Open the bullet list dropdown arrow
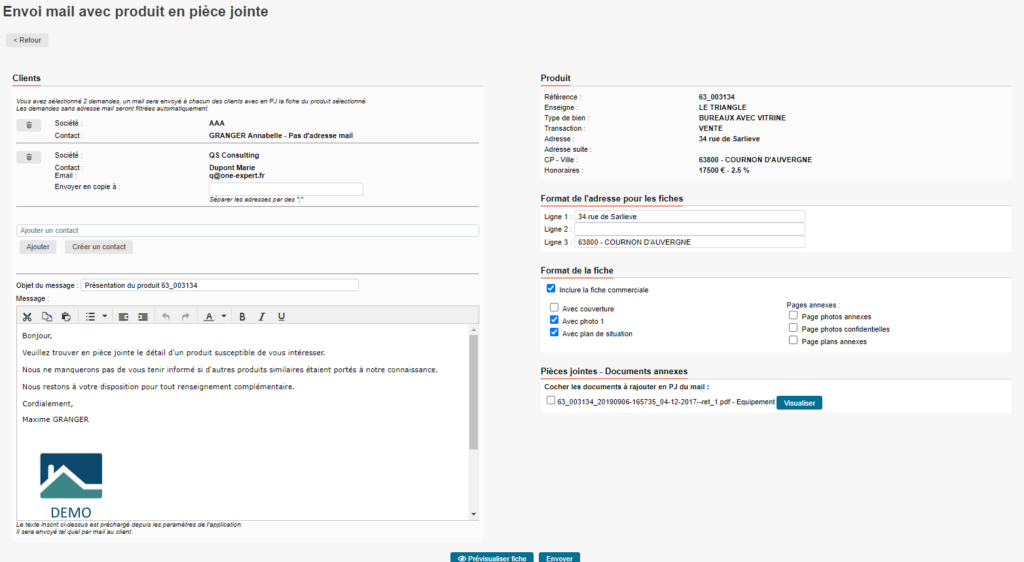This screenshot has width=1024, height=562. click(105, 317)
